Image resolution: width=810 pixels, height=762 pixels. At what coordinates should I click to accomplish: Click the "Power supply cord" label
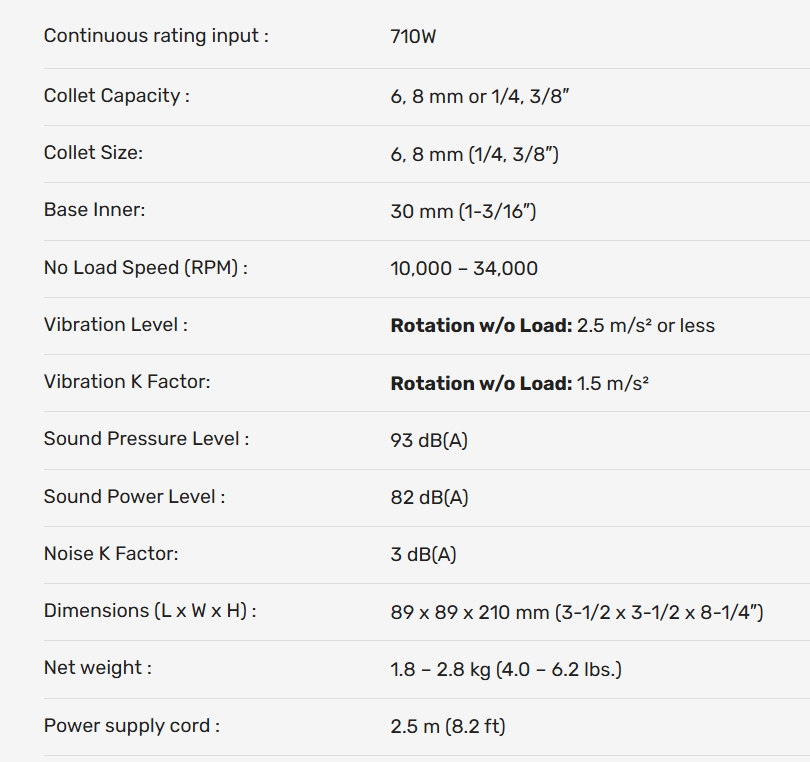coord(132,726)
